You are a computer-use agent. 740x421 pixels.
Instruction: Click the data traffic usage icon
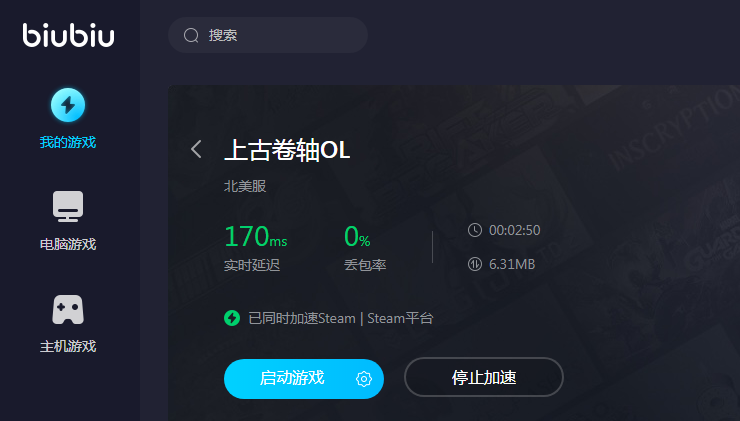475,264
